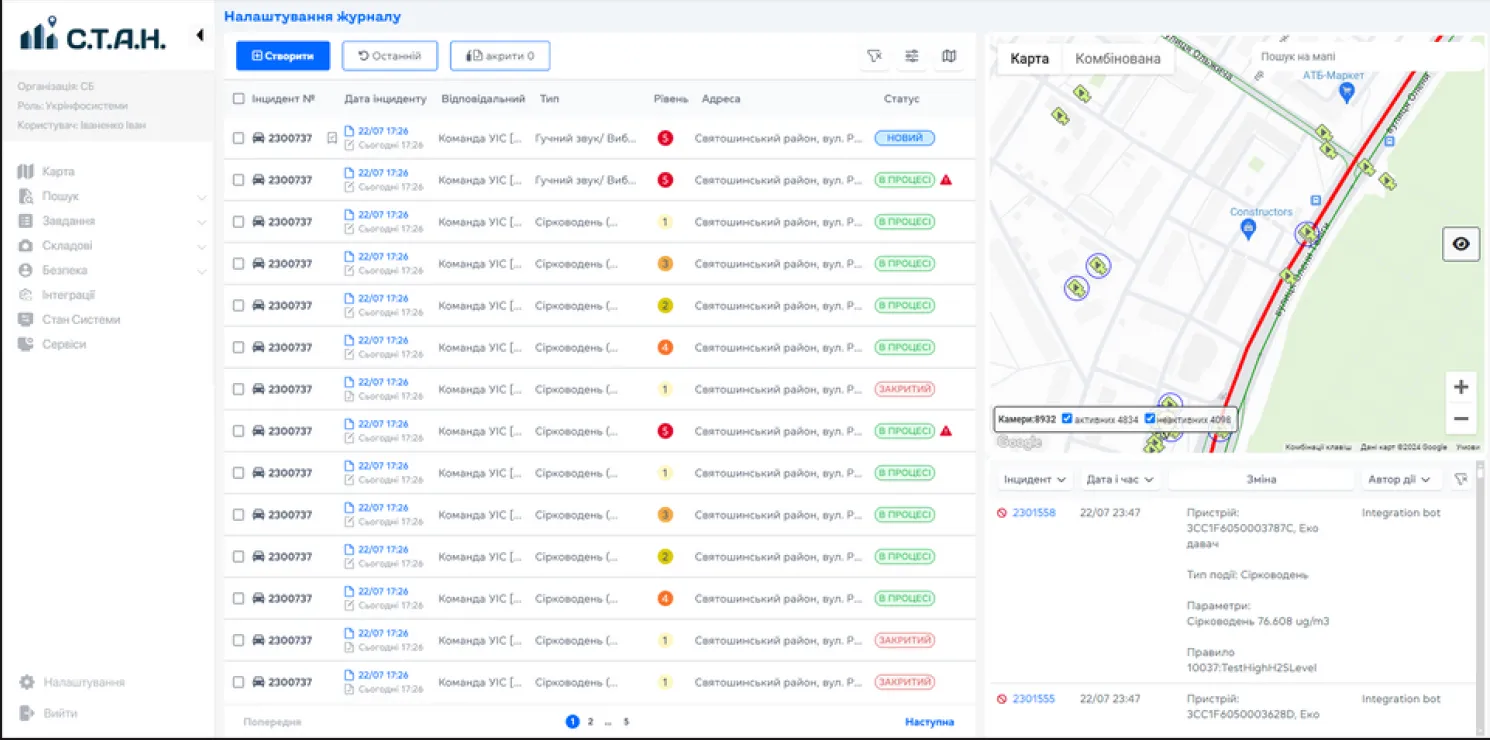1490x740 pixels.
Task: Toggle the eye visibility button on the map
Action: [x=1461, y=243]
